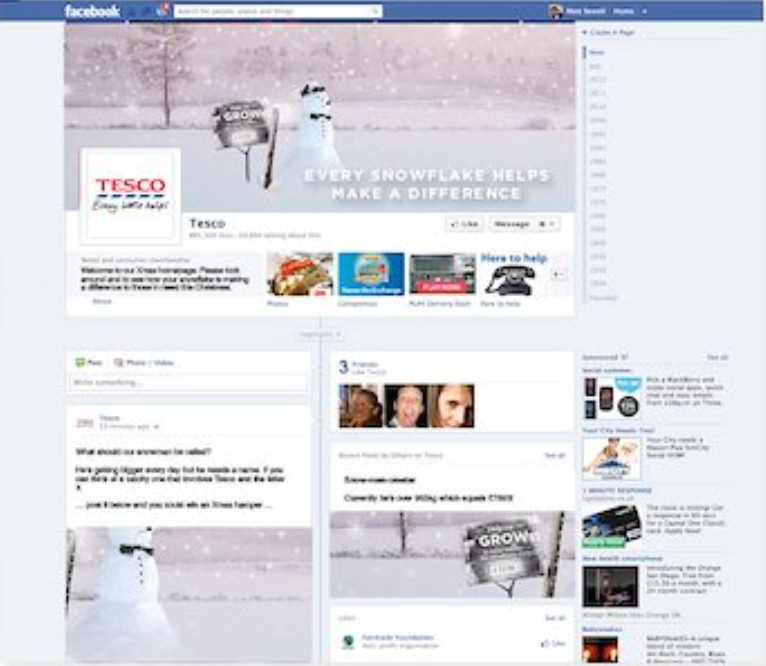Open the Photos app thumbnail
Viewport: 766px width, 666px height.
click(x=300, y=274)
